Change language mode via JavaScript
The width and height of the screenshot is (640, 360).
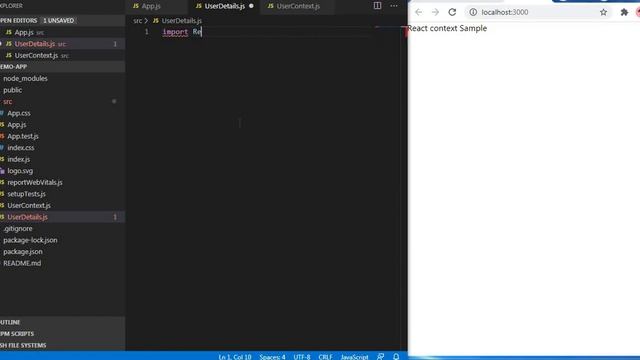pos(354,357)
